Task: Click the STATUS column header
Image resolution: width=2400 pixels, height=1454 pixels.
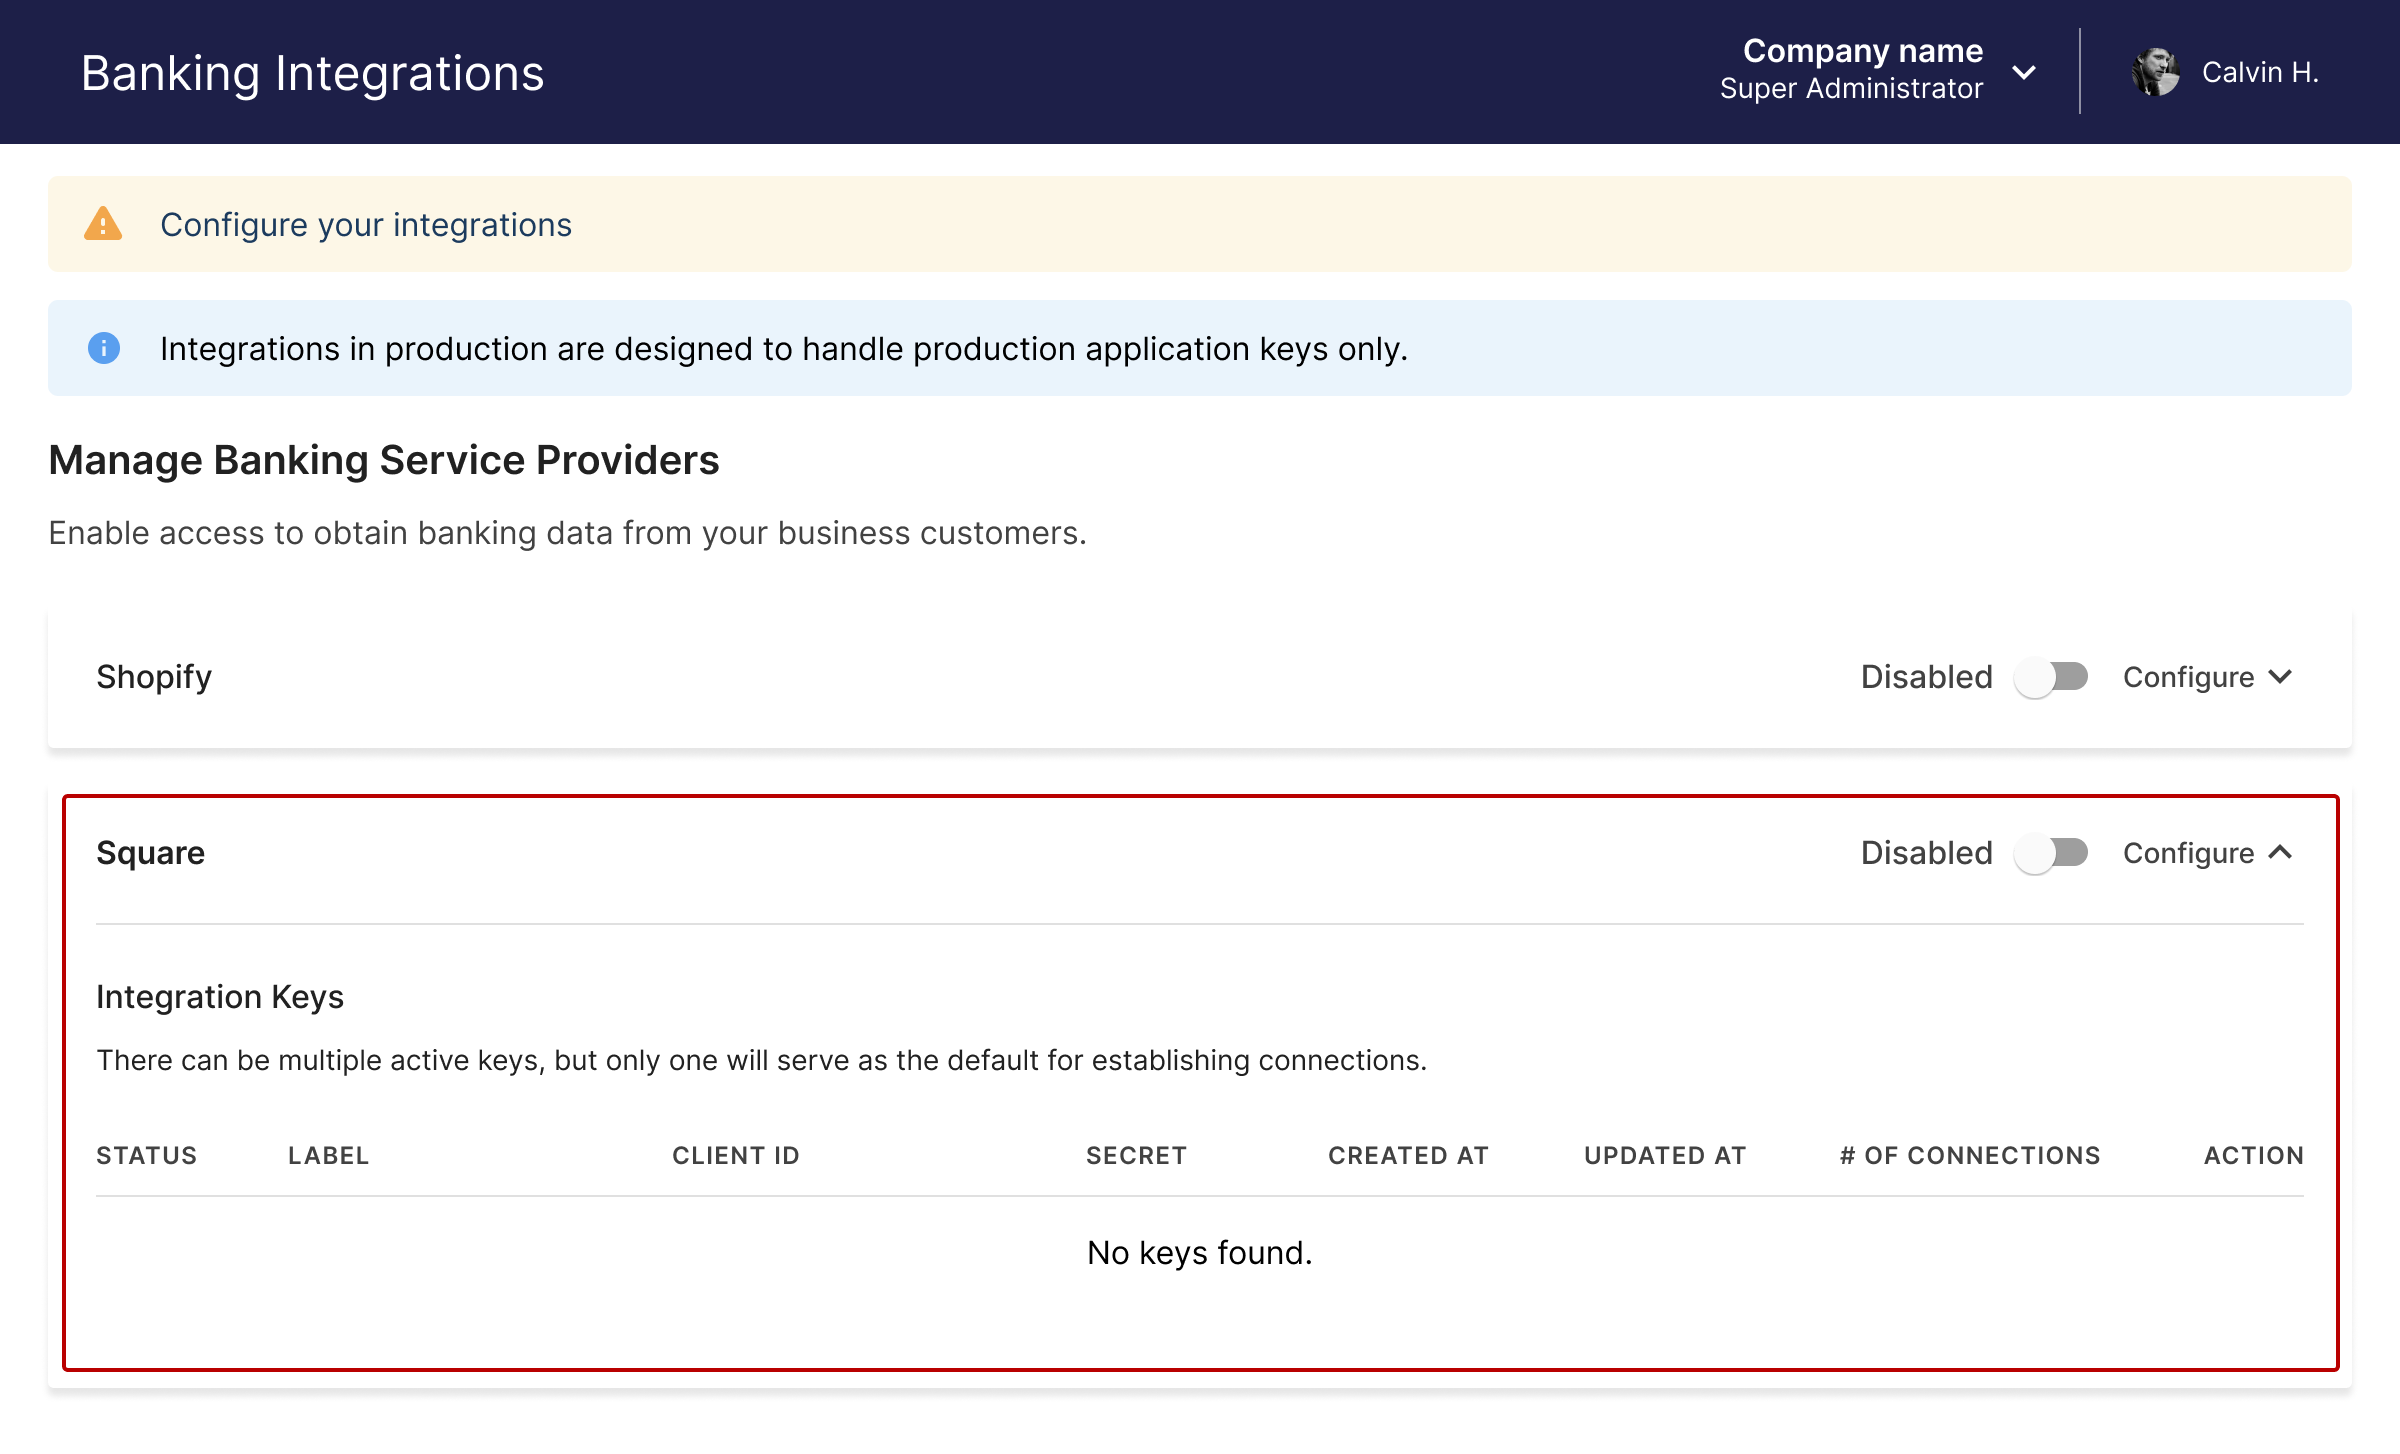Action: coord(147,1155)
